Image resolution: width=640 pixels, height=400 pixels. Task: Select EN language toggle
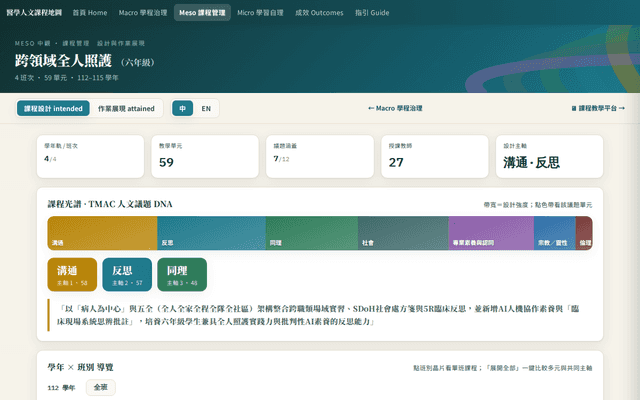206,109
